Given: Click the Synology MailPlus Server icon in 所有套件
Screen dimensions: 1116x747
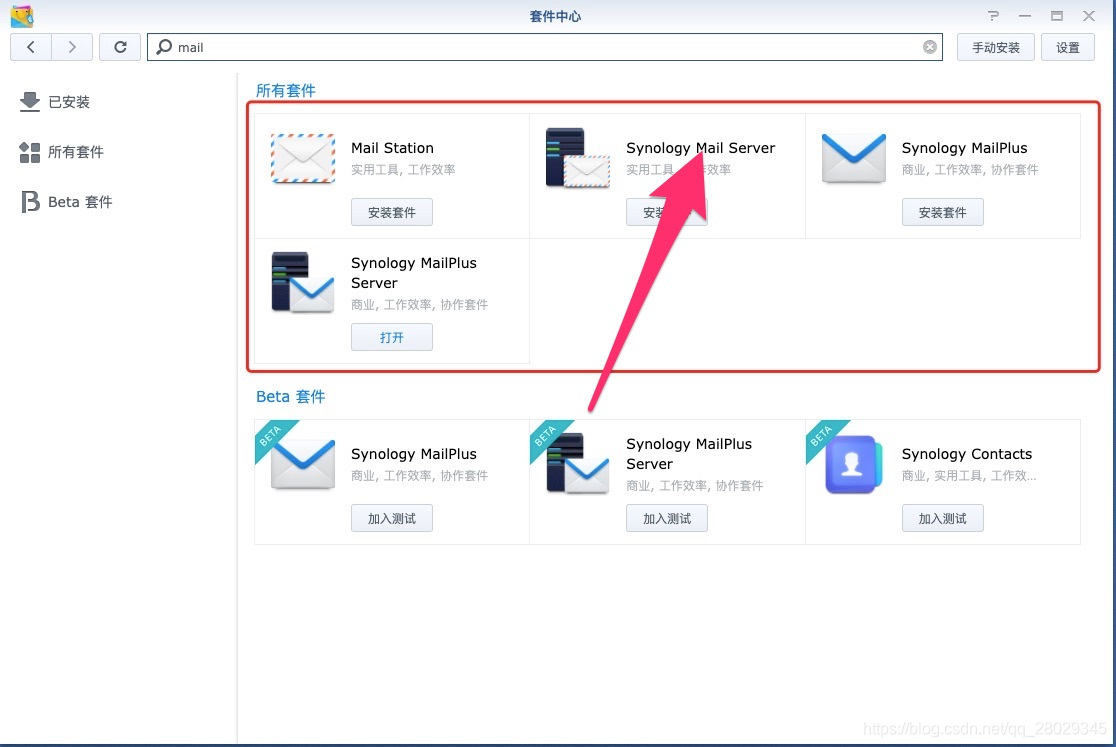Looking at the screenshot, I should click(x=302, y=282).
